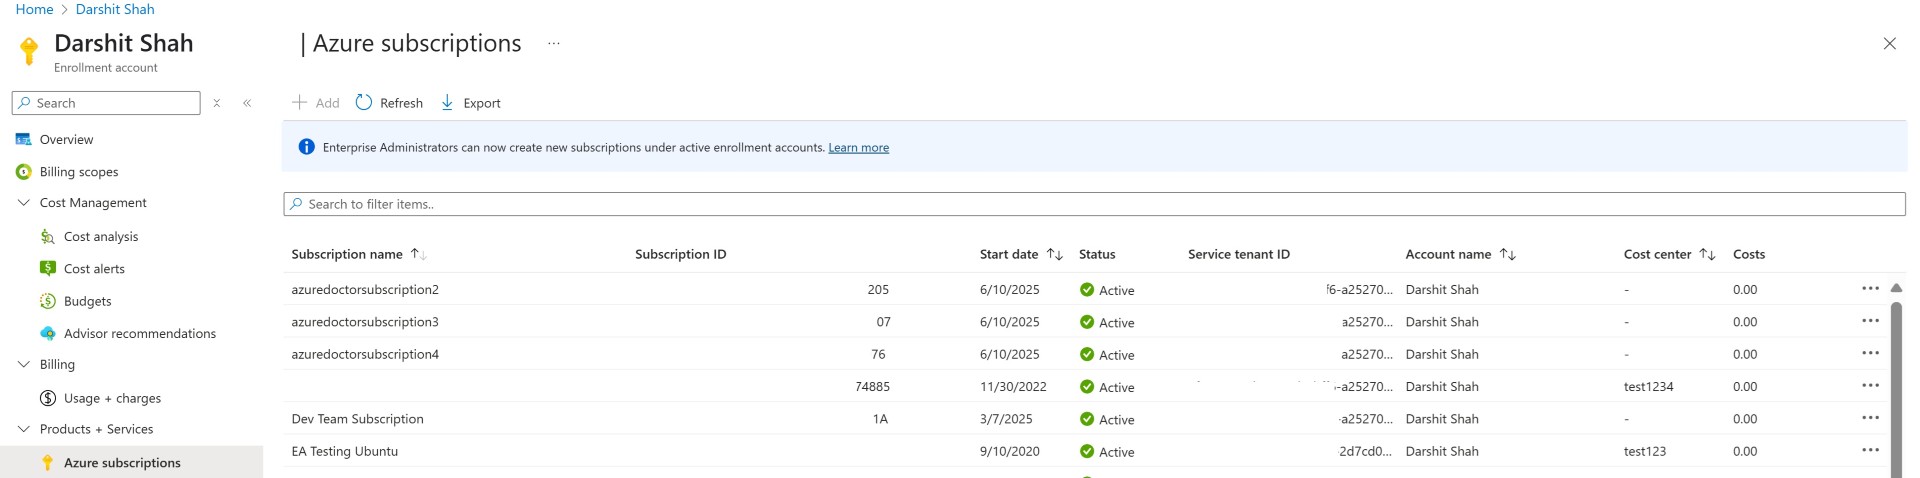Open more actions for Dev Team Subscription row

click(x=1870, y=418)
